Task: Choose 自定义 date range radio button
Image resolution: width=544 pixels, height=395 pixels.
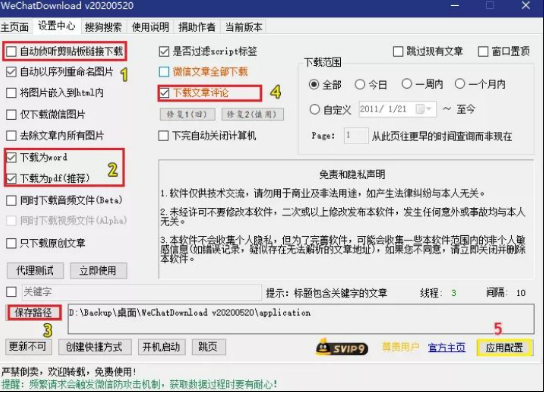Action: pyautogui.click(x=314, y=110)
